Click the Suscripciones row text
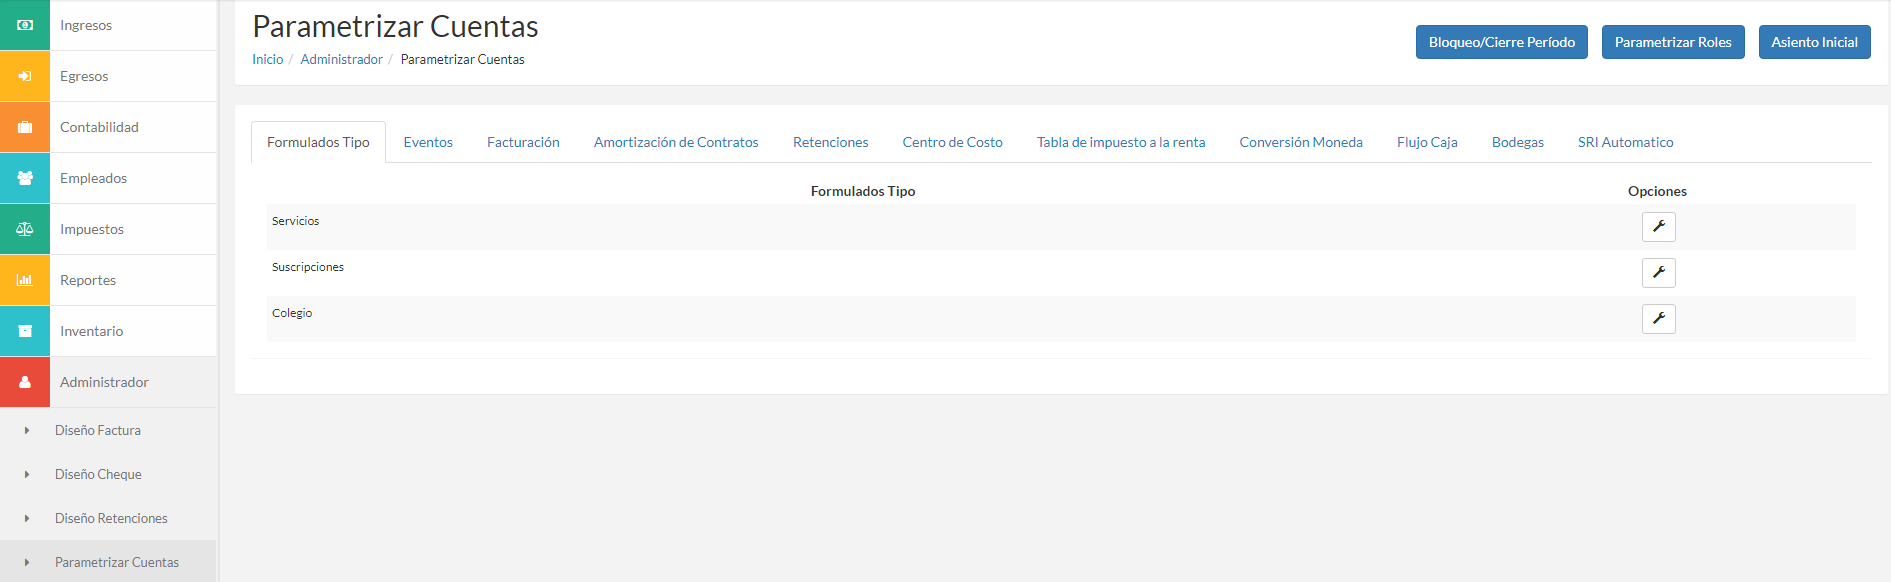Viewport: 1891px width, 582px height. tap(308, 267)
